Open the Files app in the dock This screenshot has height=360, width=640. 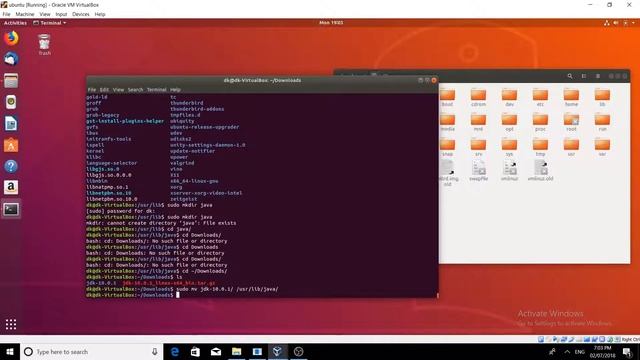(11, 81)
